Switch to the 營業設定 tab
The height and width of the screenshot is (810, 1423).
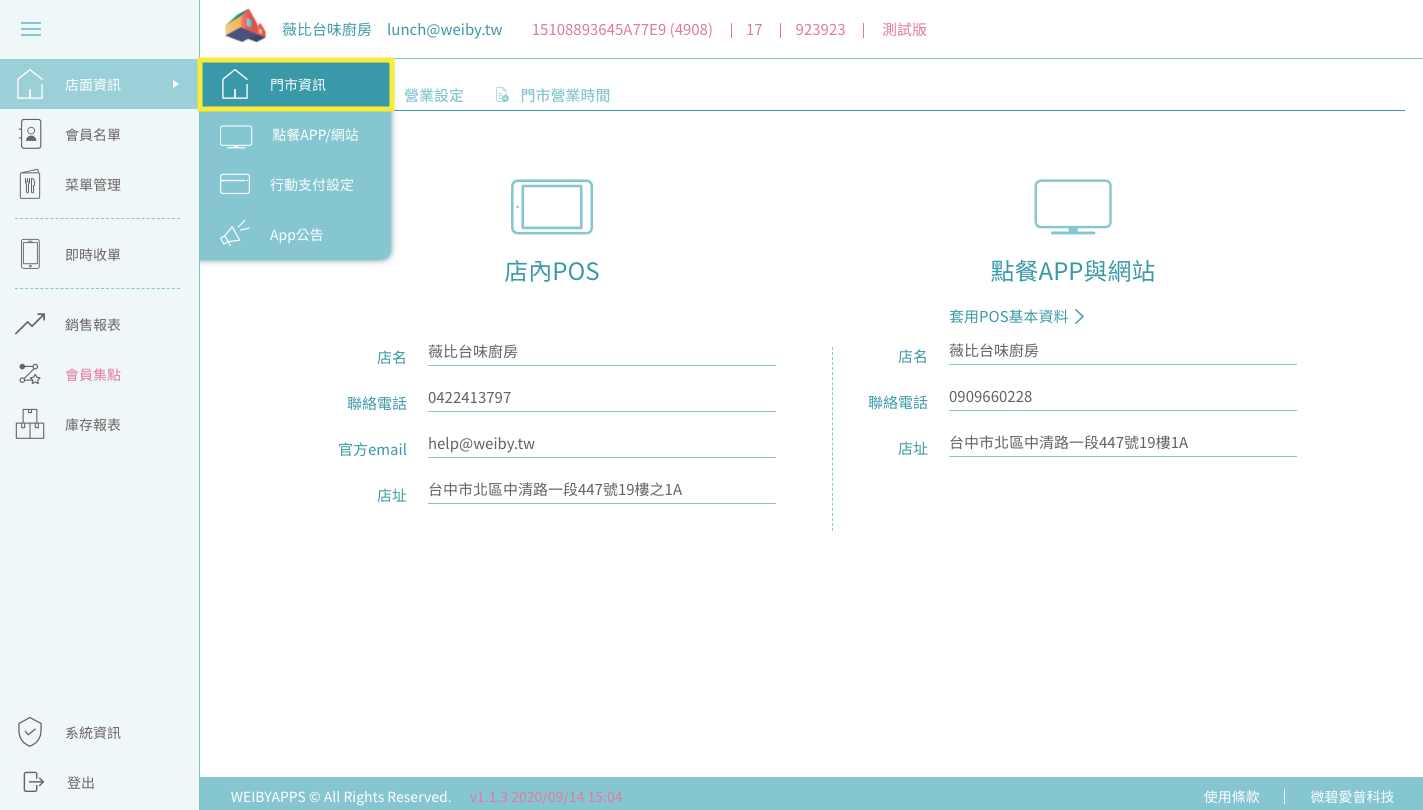434,95
